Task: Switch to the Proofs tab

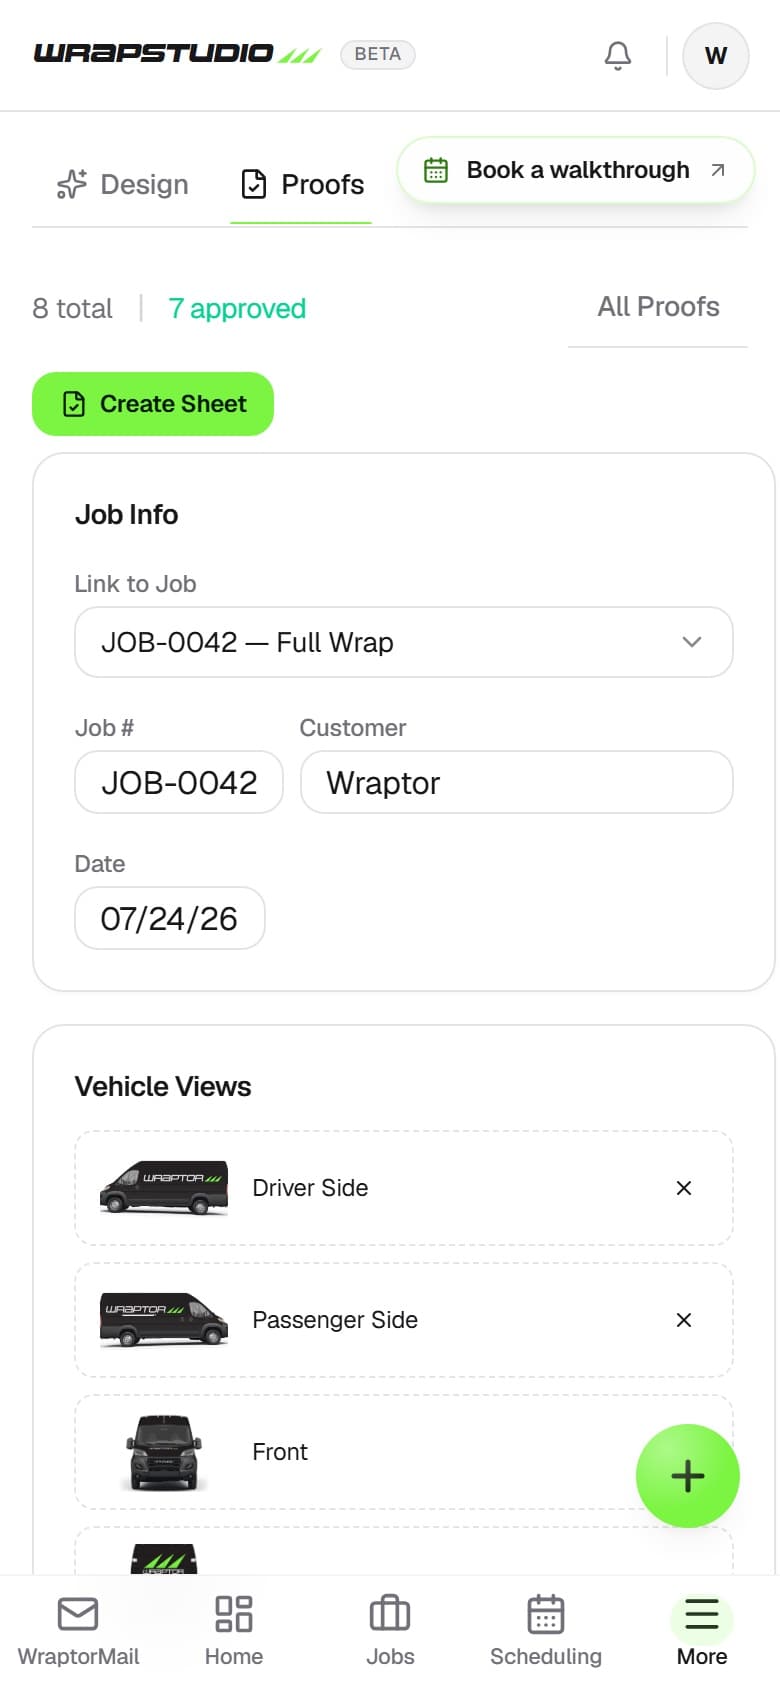Action: (301, 184)
